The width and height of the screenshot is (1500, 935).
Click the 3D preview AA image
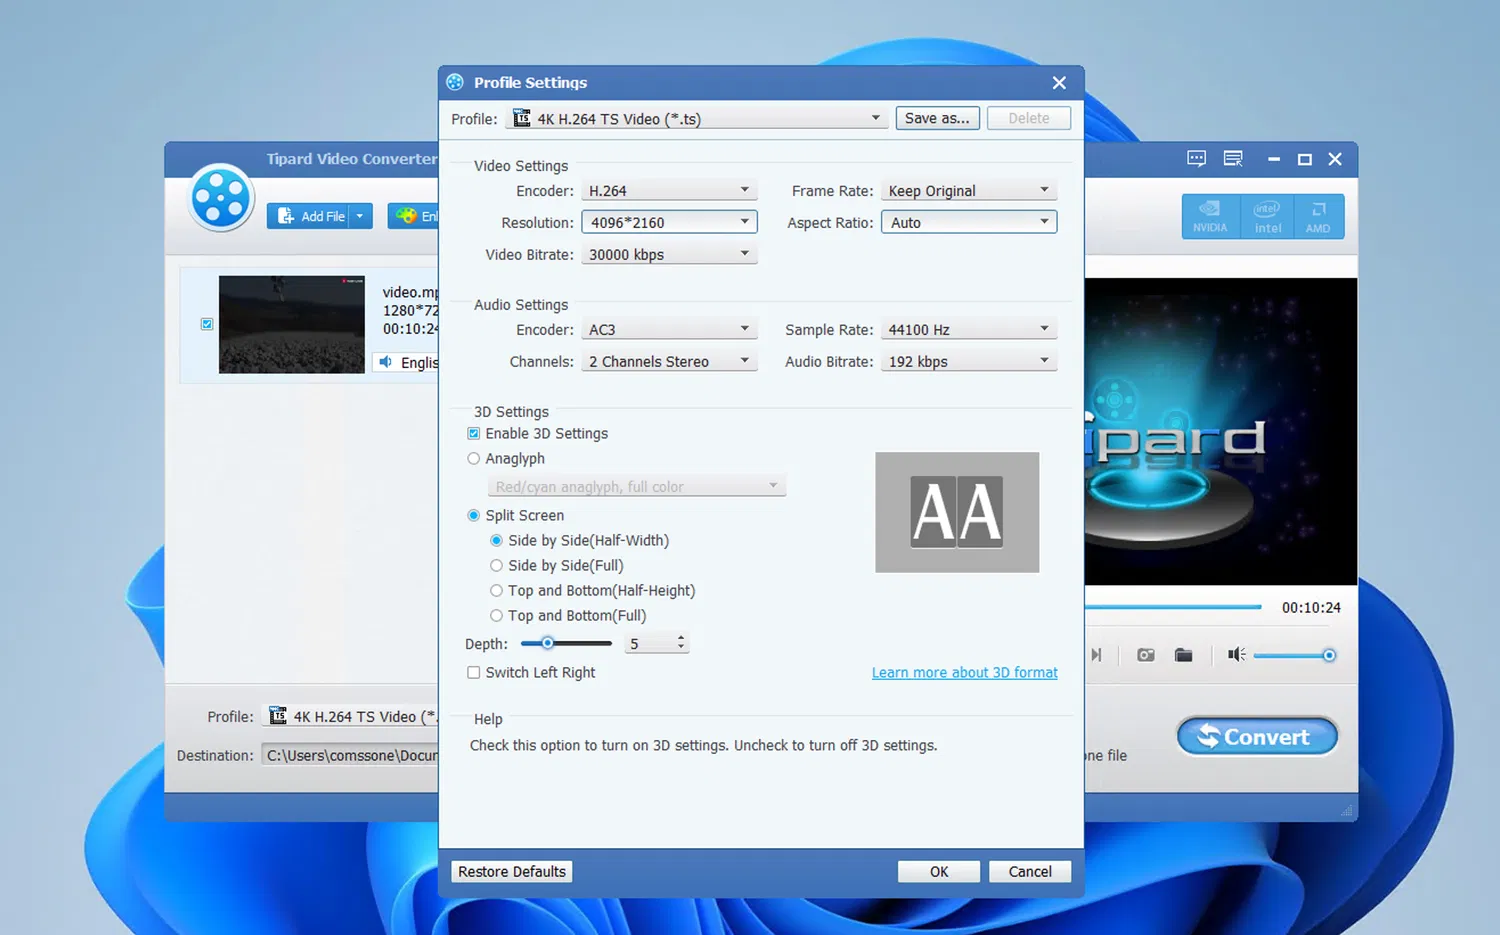[x=957, y=512]
